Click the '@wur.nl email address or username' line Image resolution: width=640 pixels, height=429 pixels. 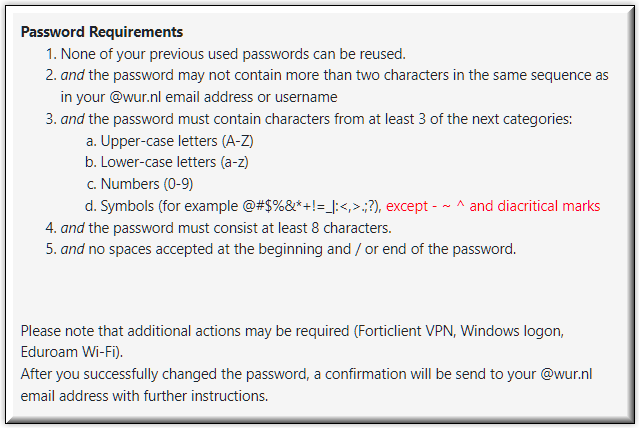(x=199, y=97)
